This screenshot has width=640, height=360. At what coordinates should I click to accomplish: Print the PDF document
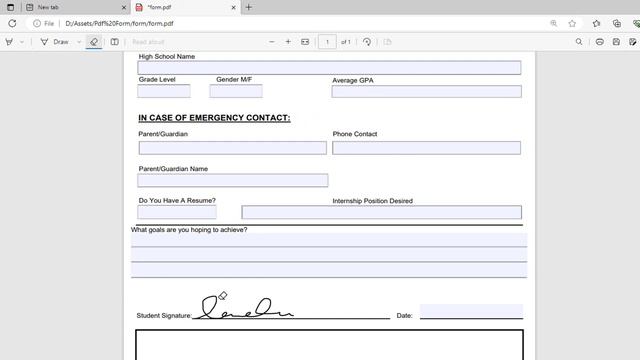tap(600, 42)
